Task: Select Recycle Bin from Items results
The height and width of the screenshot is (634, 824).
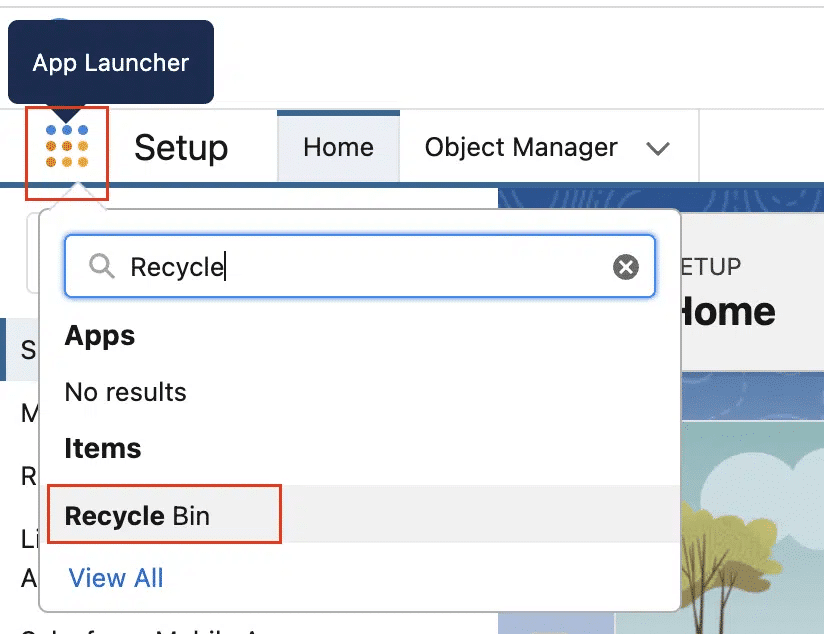Action: 138,515
